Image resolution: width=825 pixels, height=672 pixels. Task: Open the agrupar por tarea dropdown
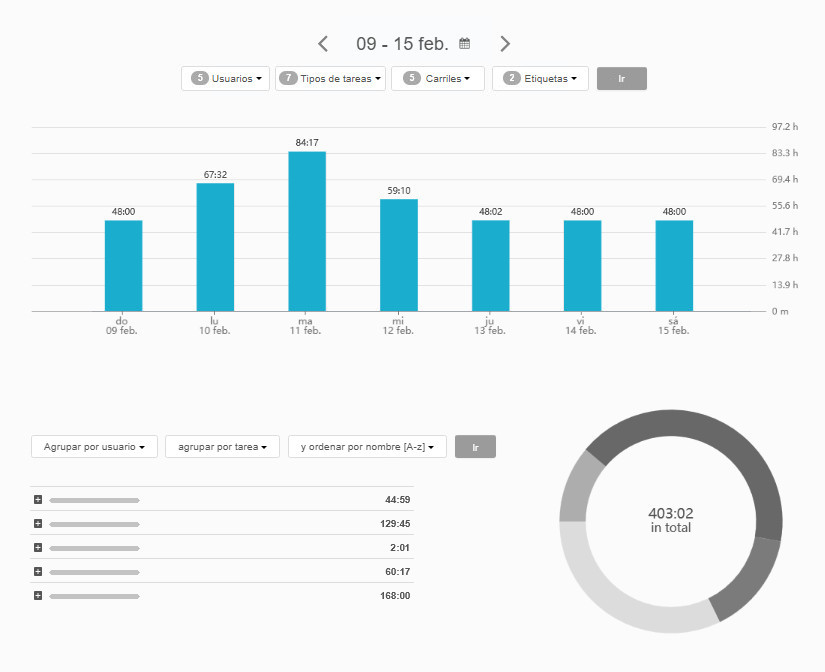coord(223,447)
